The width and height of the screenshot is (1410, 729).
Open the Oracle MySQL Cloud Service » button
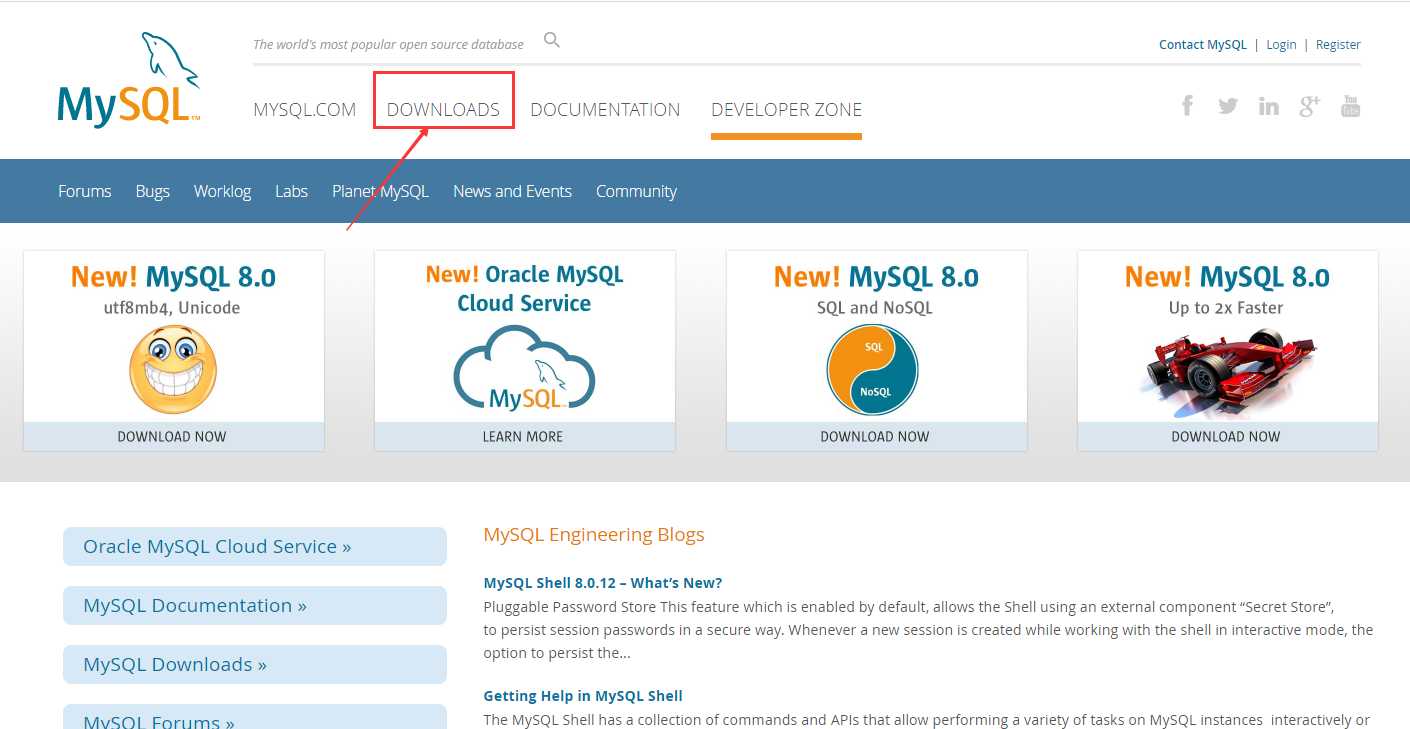[x=255, y=547]
